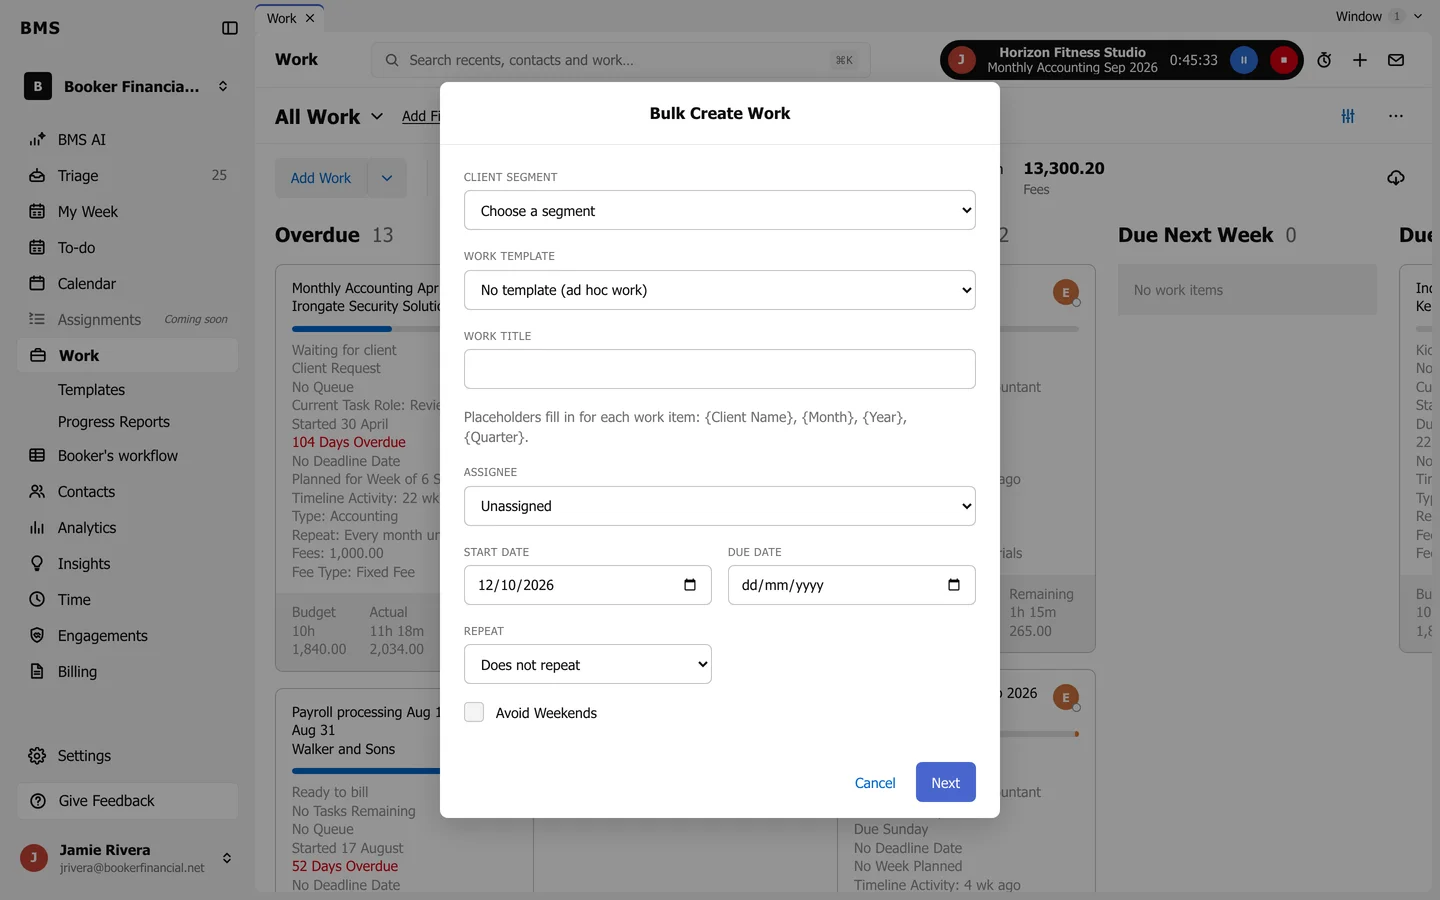Open Time section in sidebar
This screenshot has width=1440, height=900.
pyautogui.click(x=127, y=600)
